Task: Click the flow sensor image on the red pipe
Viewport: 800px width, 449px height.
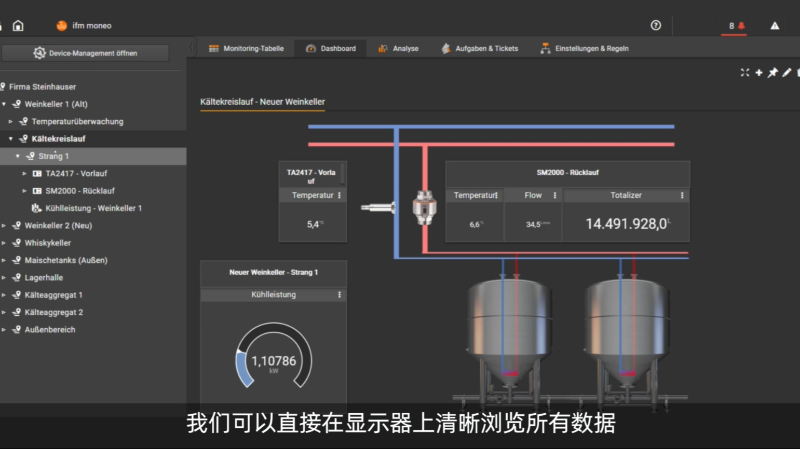Action: pos(424,208)
